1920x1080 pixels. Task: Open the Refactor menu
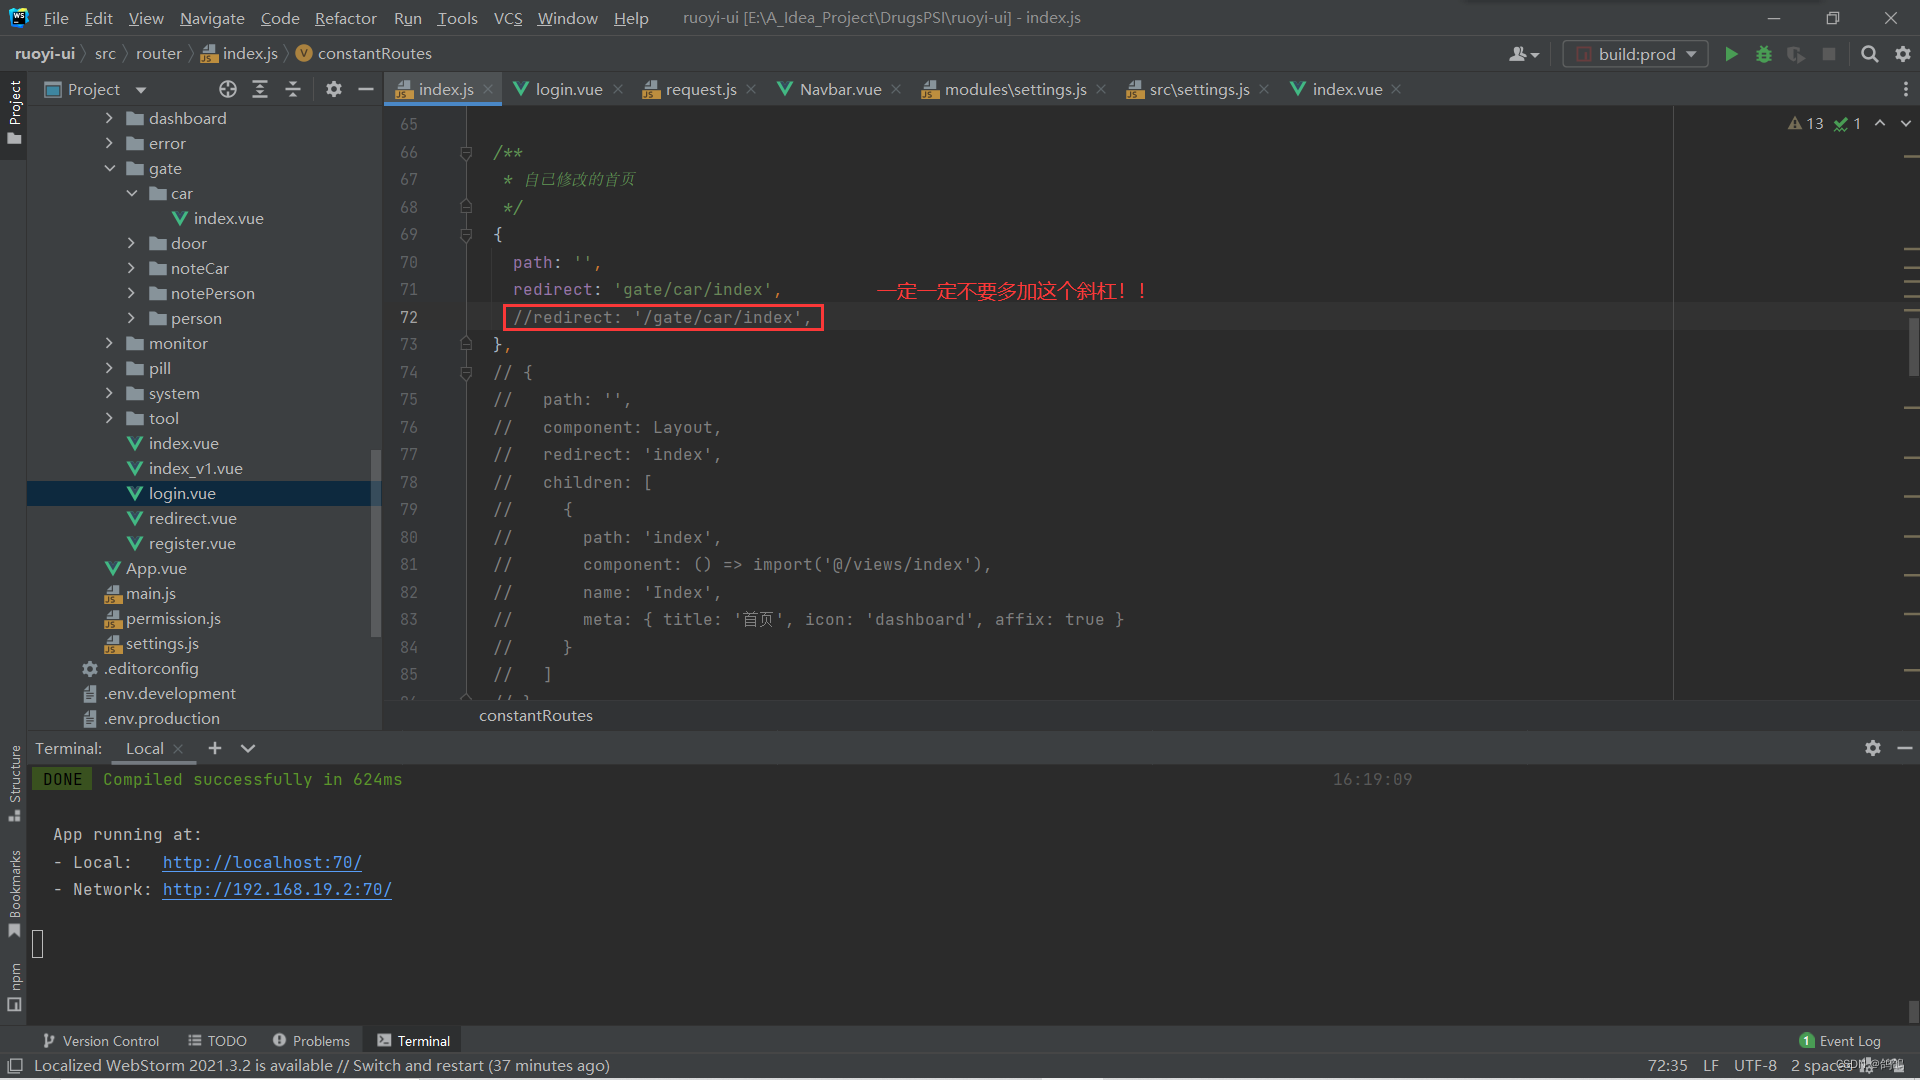(345, 18)
